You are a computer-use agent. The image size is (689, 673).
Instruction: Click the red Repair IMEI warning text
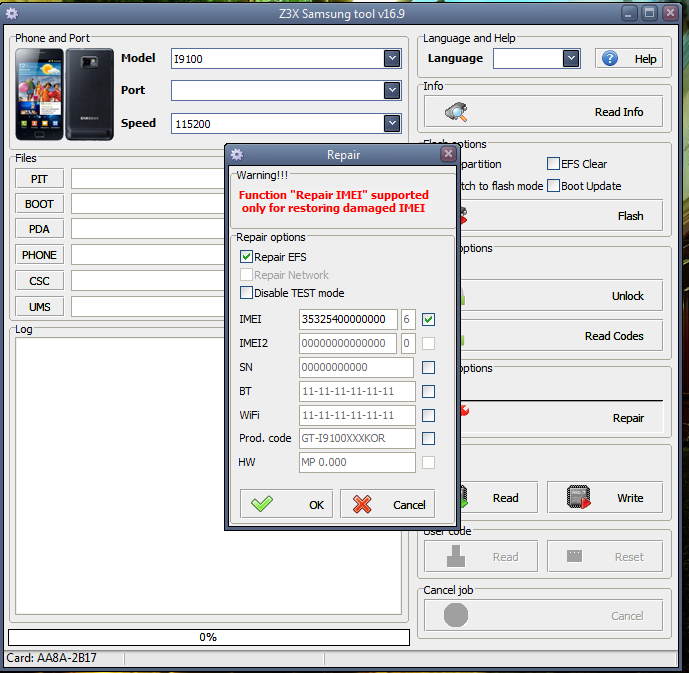coord(334,201)
